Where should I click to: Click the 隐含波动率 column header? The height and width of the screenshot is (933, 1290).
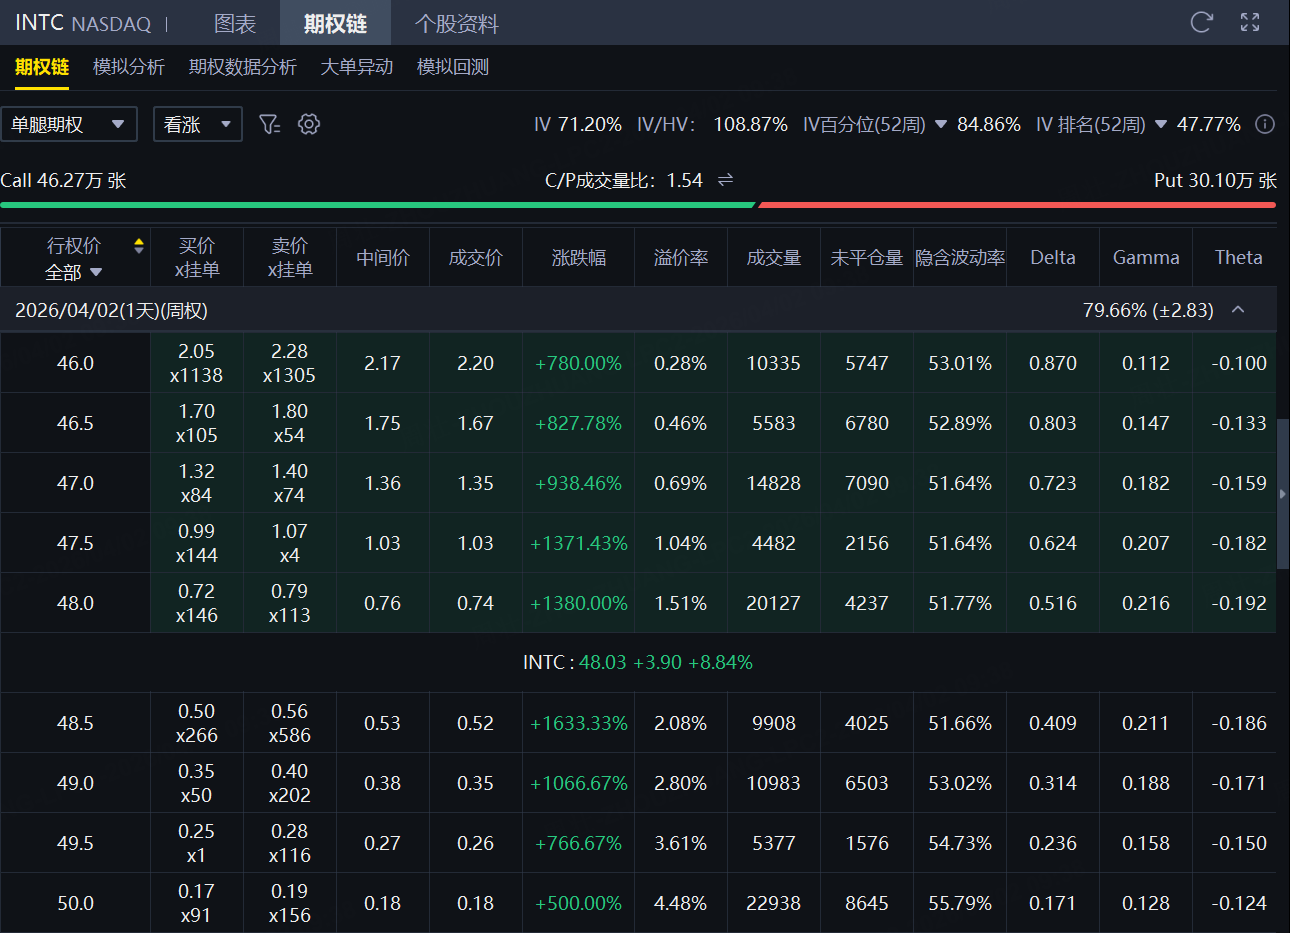(x=959, y=258)
